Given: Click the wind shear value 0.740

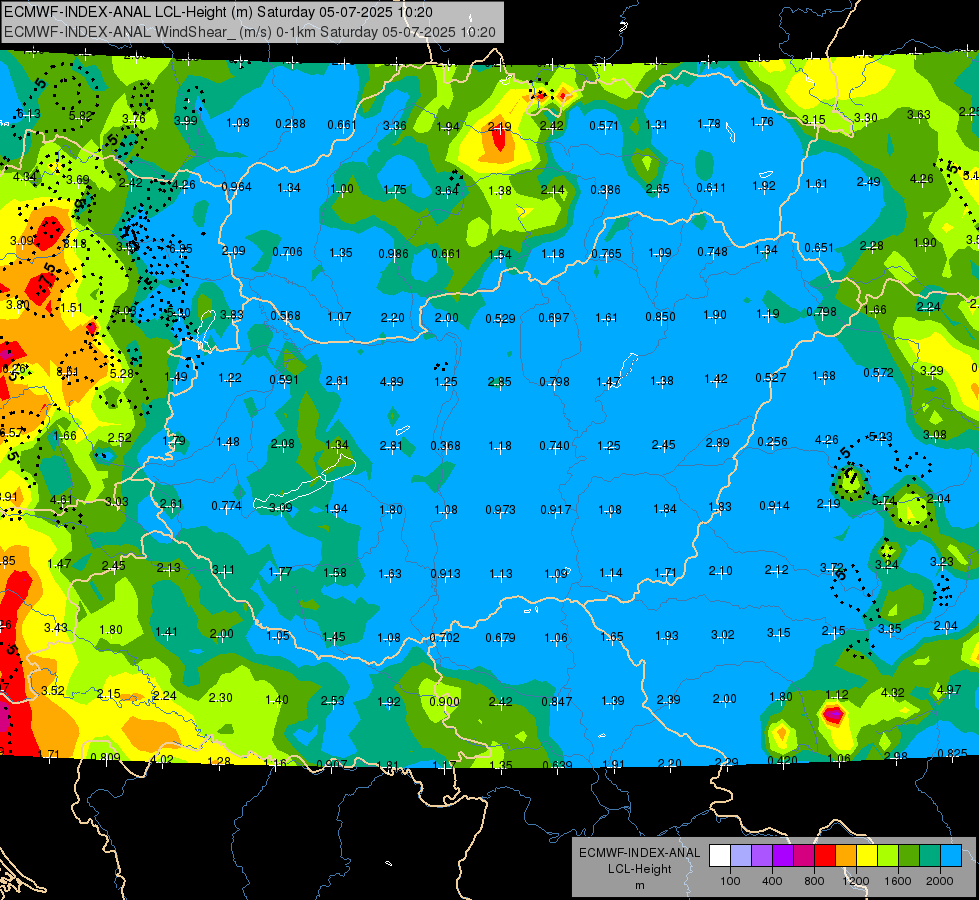Looking at the screenshot, I should click(x=554, y=445).
